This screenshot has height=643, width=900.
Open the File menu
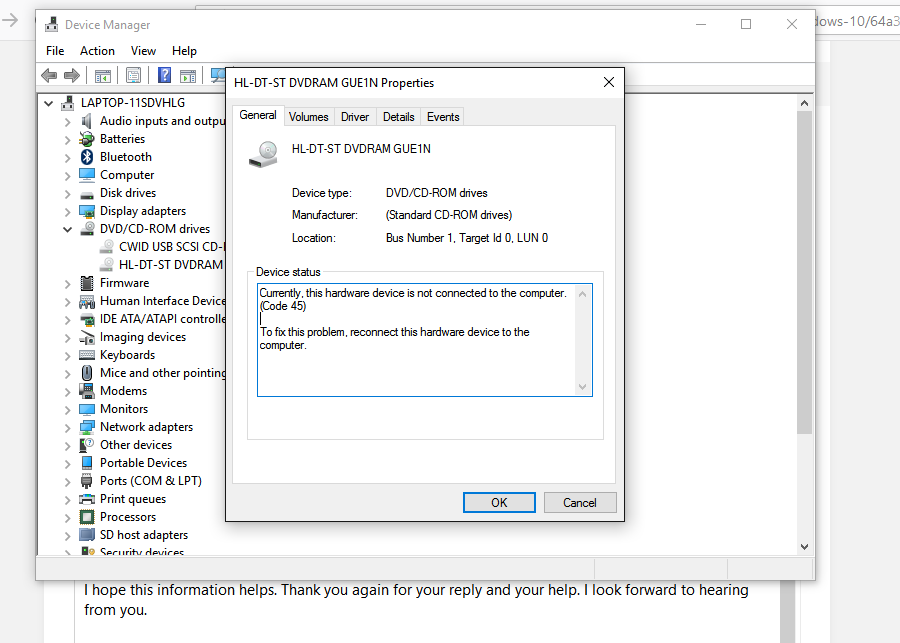(55, 51)
